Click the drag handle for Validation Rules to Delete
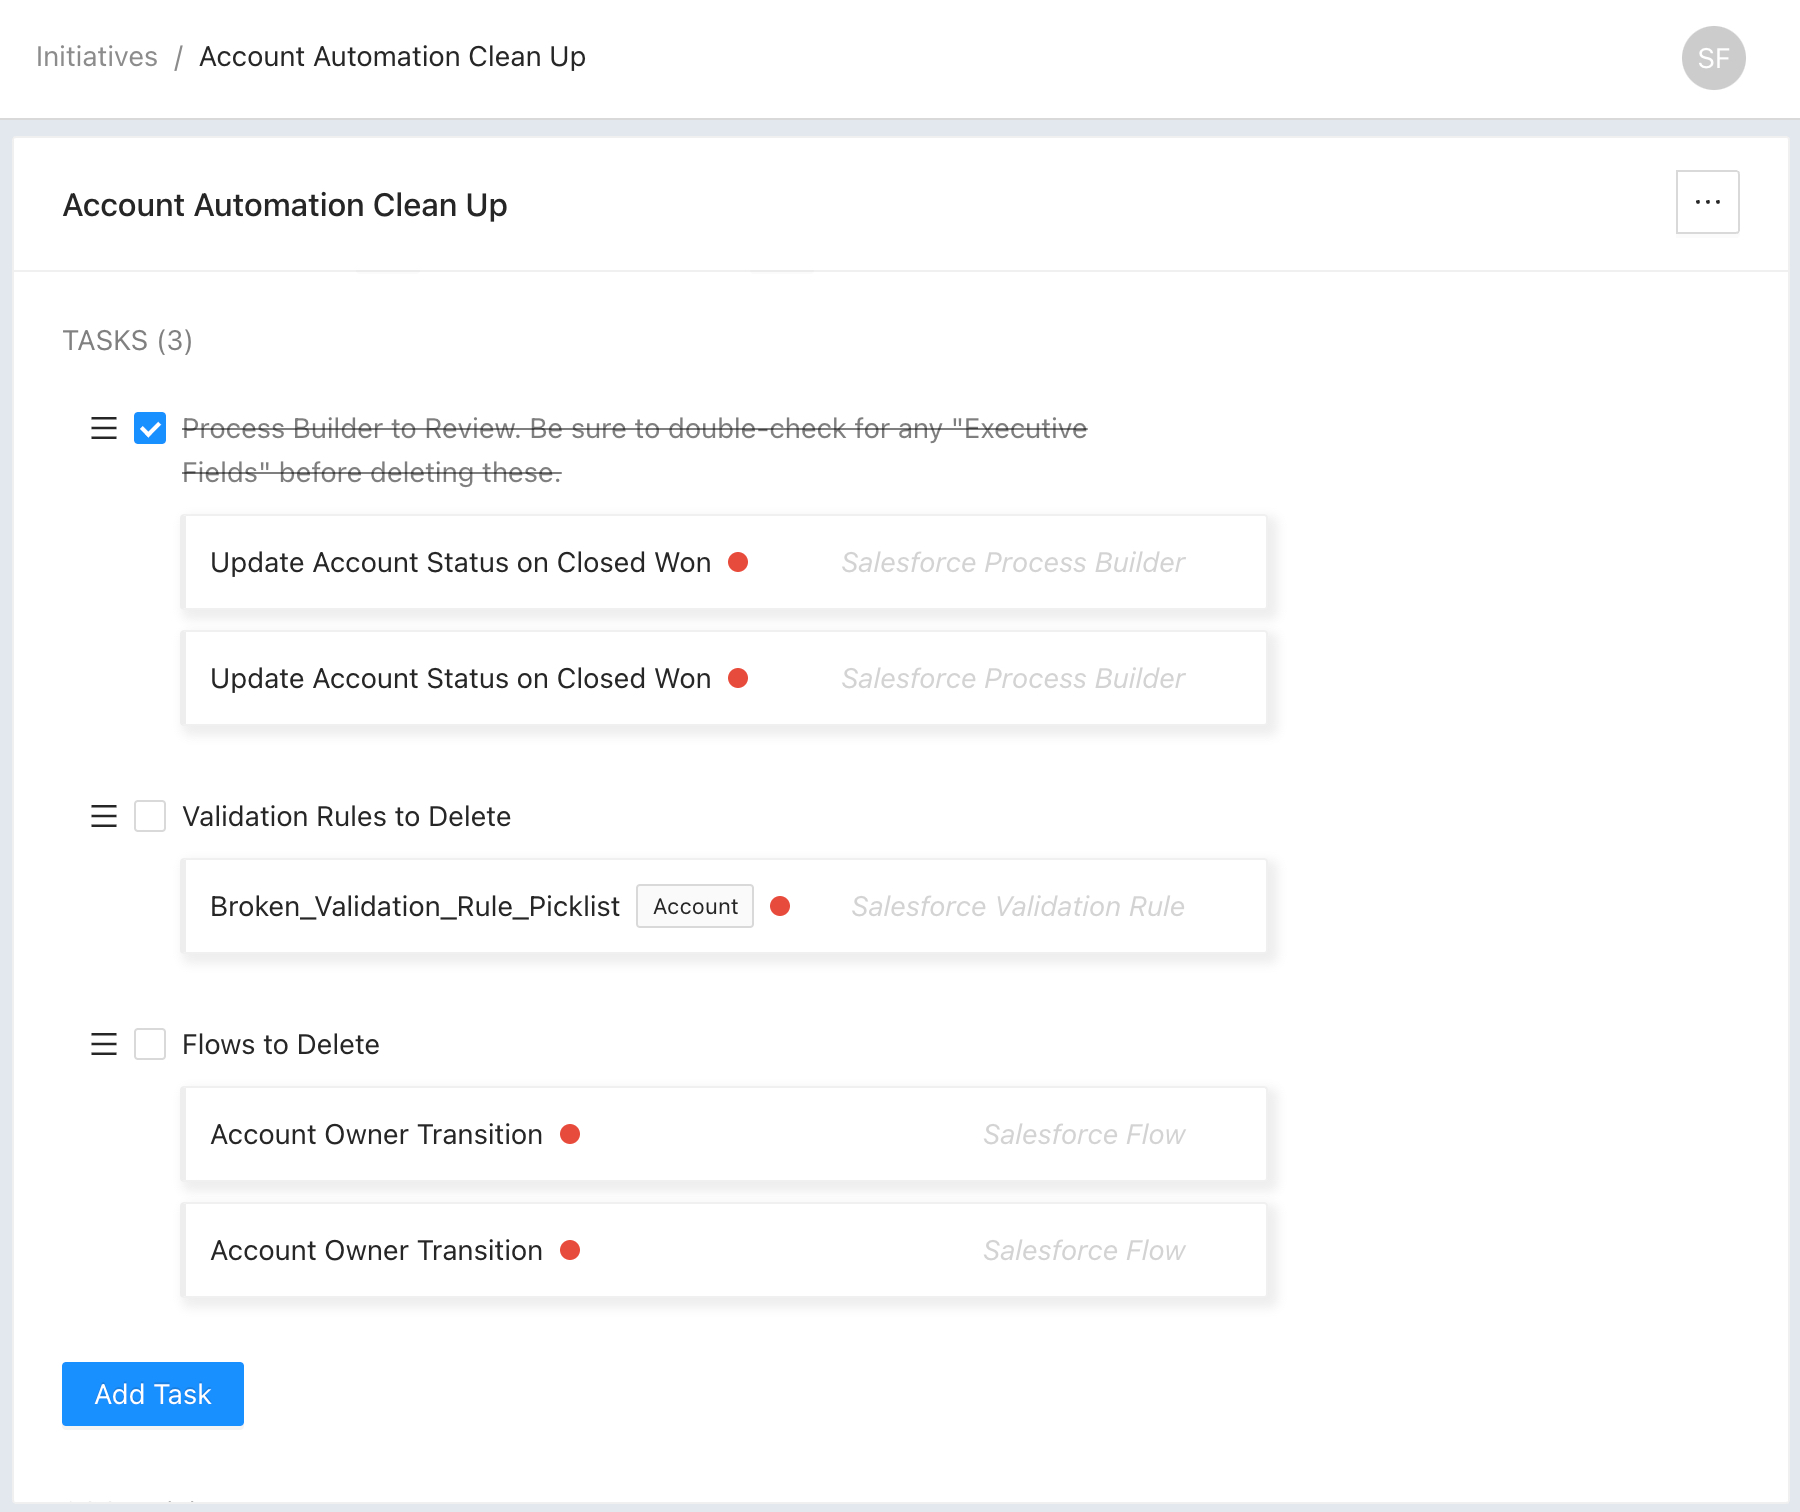 (104, 817)
